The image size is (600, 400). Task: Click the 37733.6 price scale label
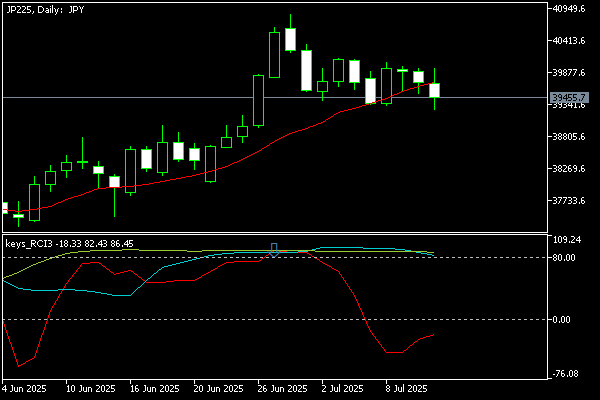point(569,201)
